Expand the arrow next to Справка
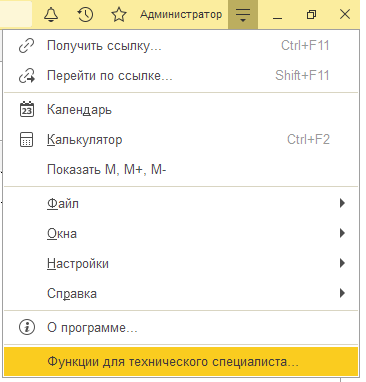366x382 pixels. tap(342, 293)
